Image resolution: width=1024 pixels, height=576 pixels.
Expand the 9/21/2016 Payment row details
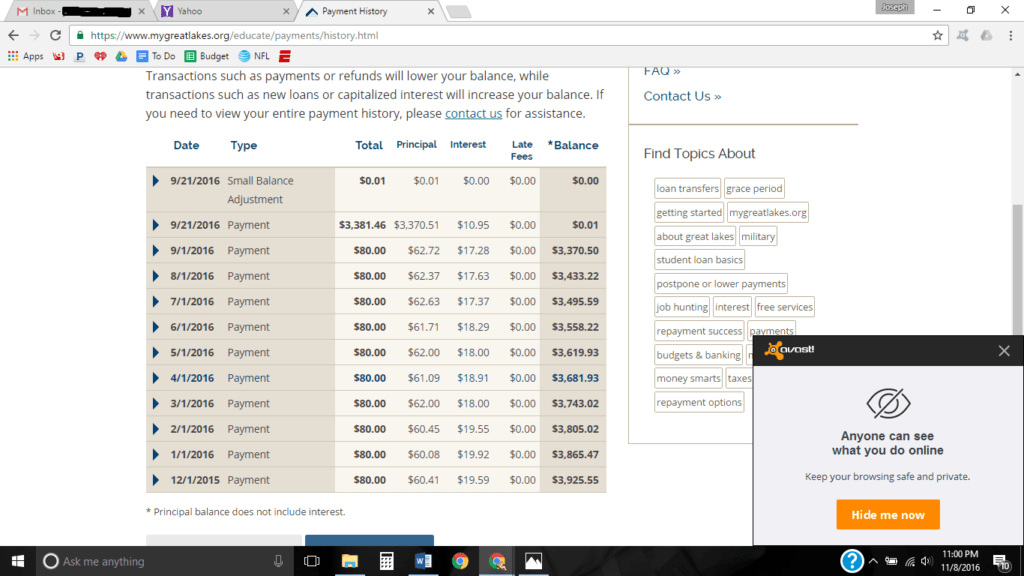[x=155, y=225]
